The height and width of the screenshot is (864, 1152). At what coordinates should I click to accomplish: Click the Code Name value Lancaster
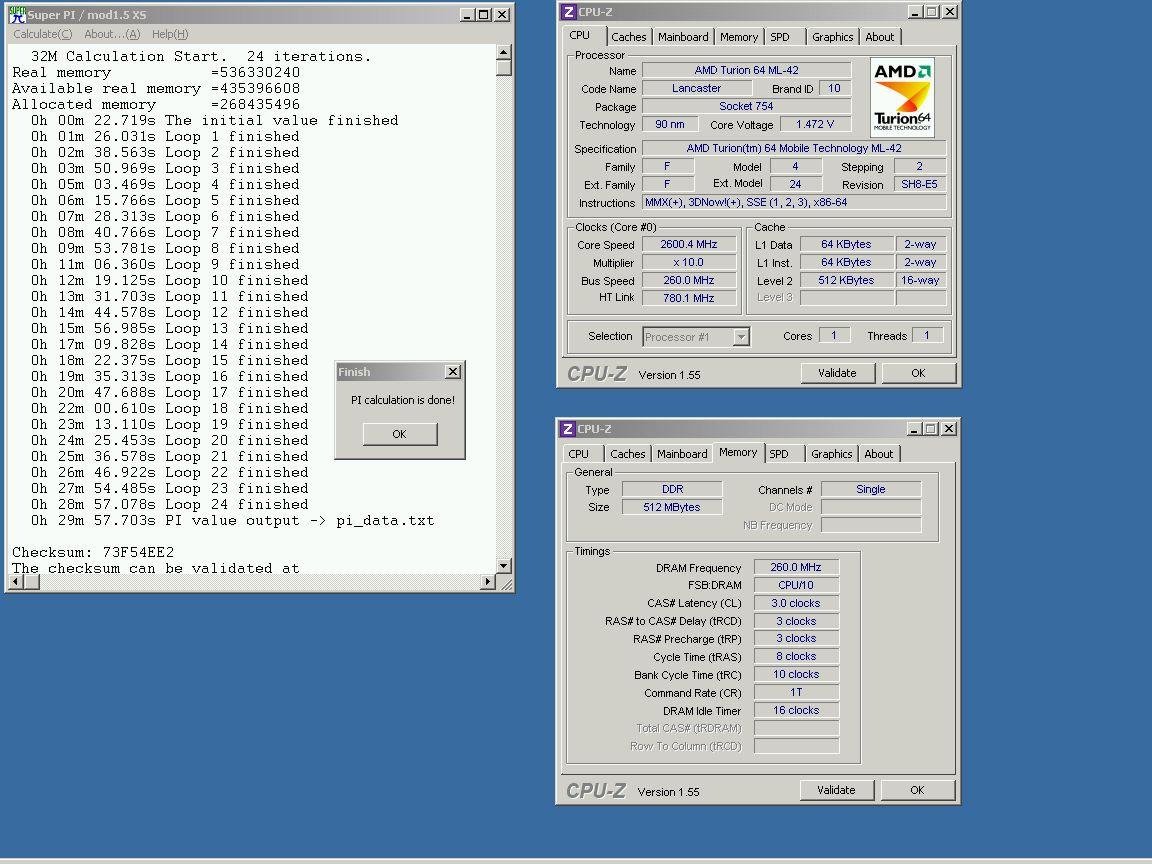(696, 88)
